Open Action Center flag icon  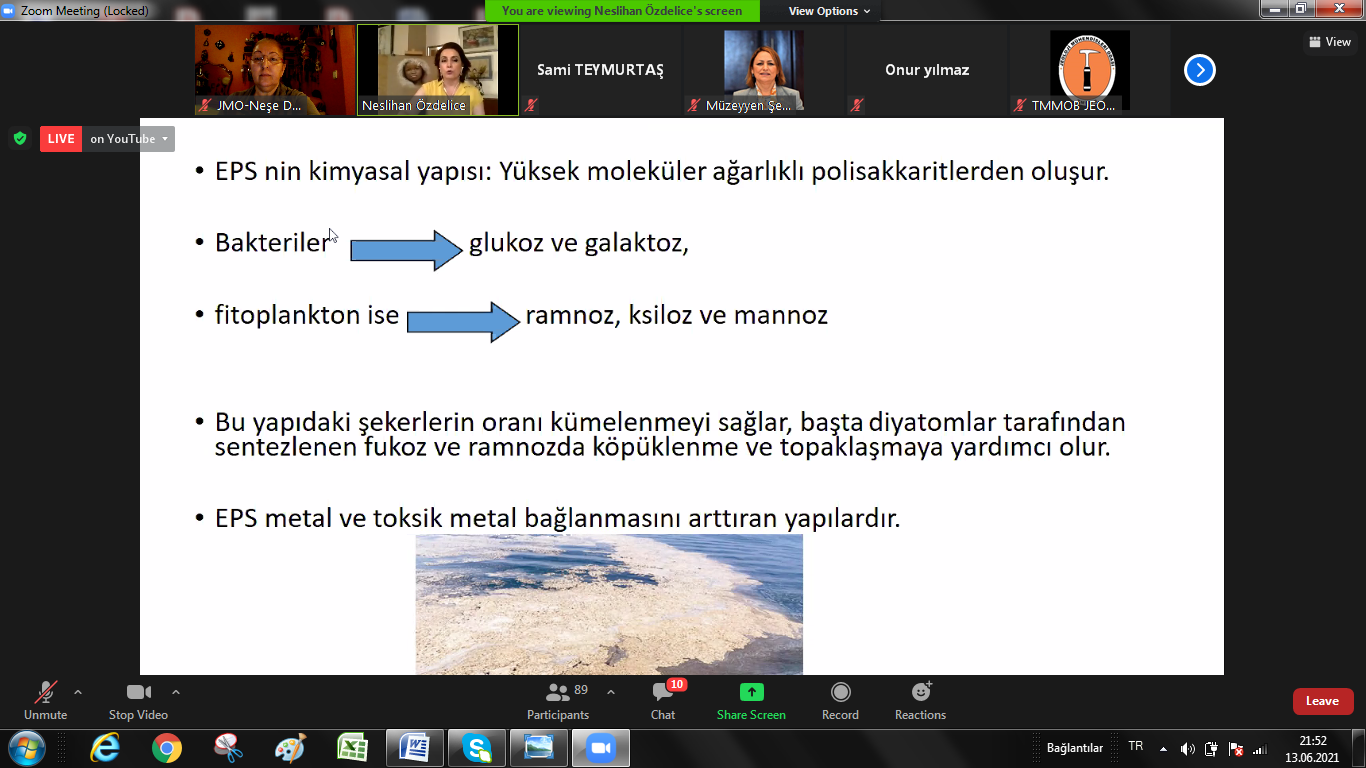pos(1236,748)
